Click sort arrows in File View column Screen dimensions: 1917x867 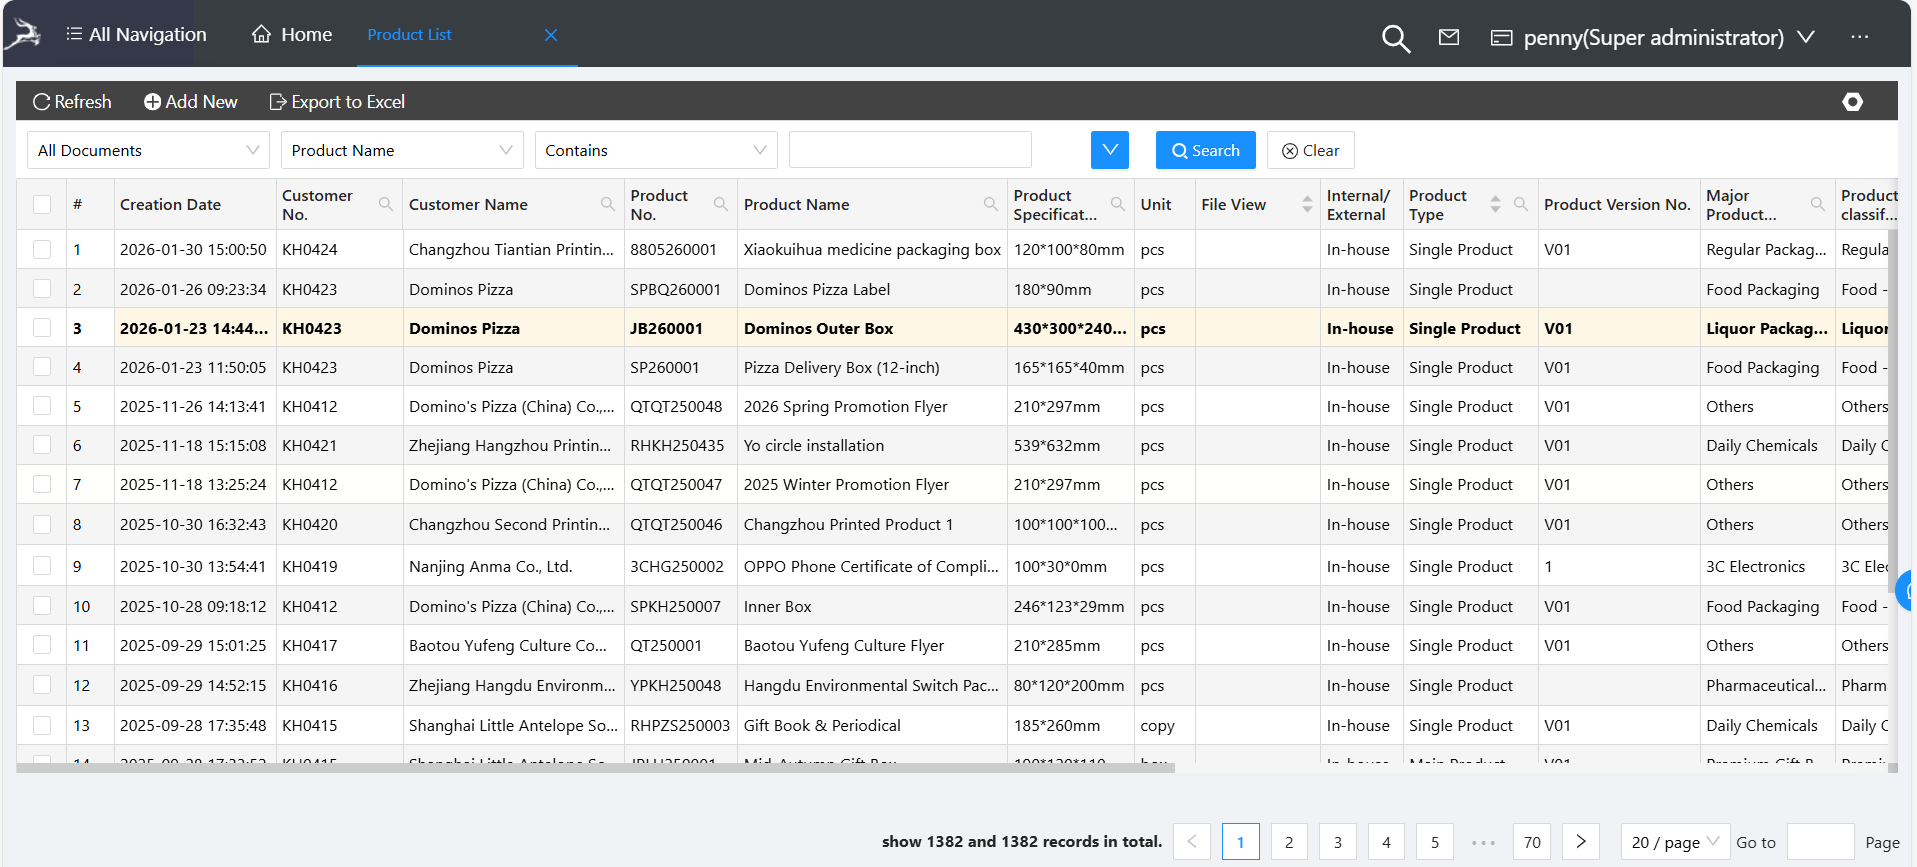1306,204
